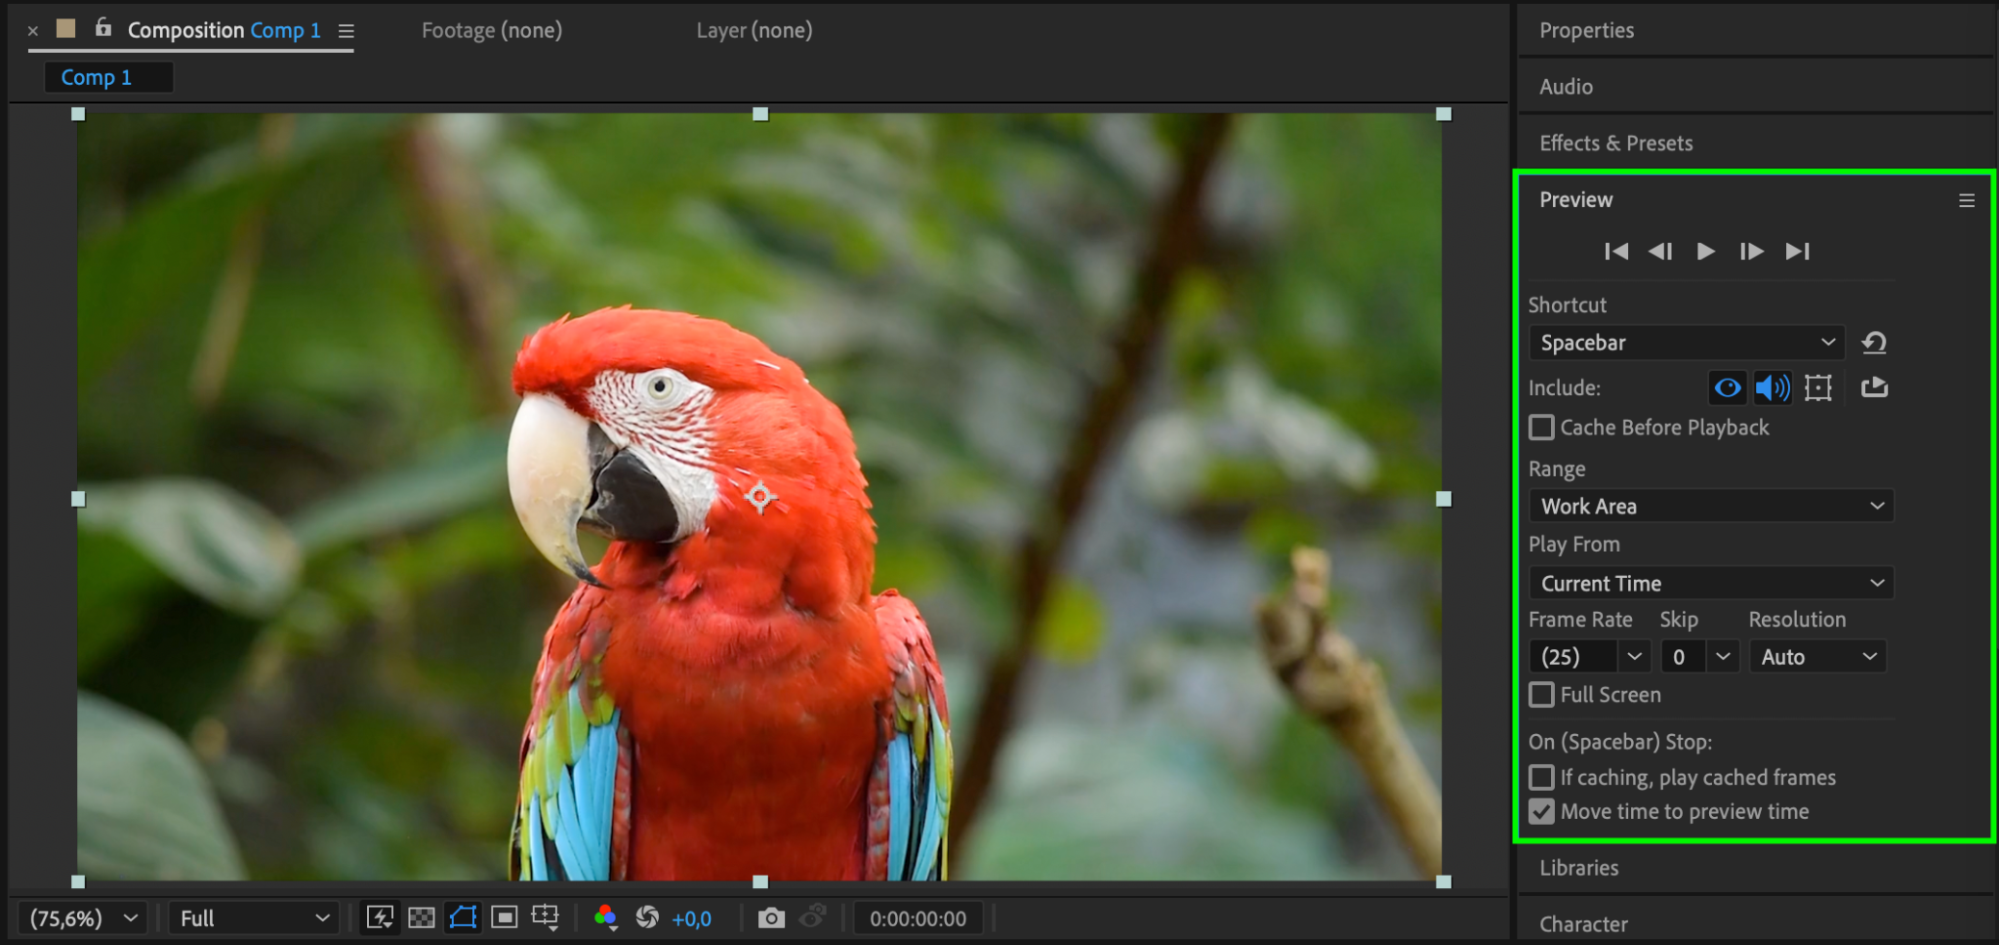Switch to the Effects & Presets panel
Viewport: 1999px width, 945px height.
coord(1616,143)
